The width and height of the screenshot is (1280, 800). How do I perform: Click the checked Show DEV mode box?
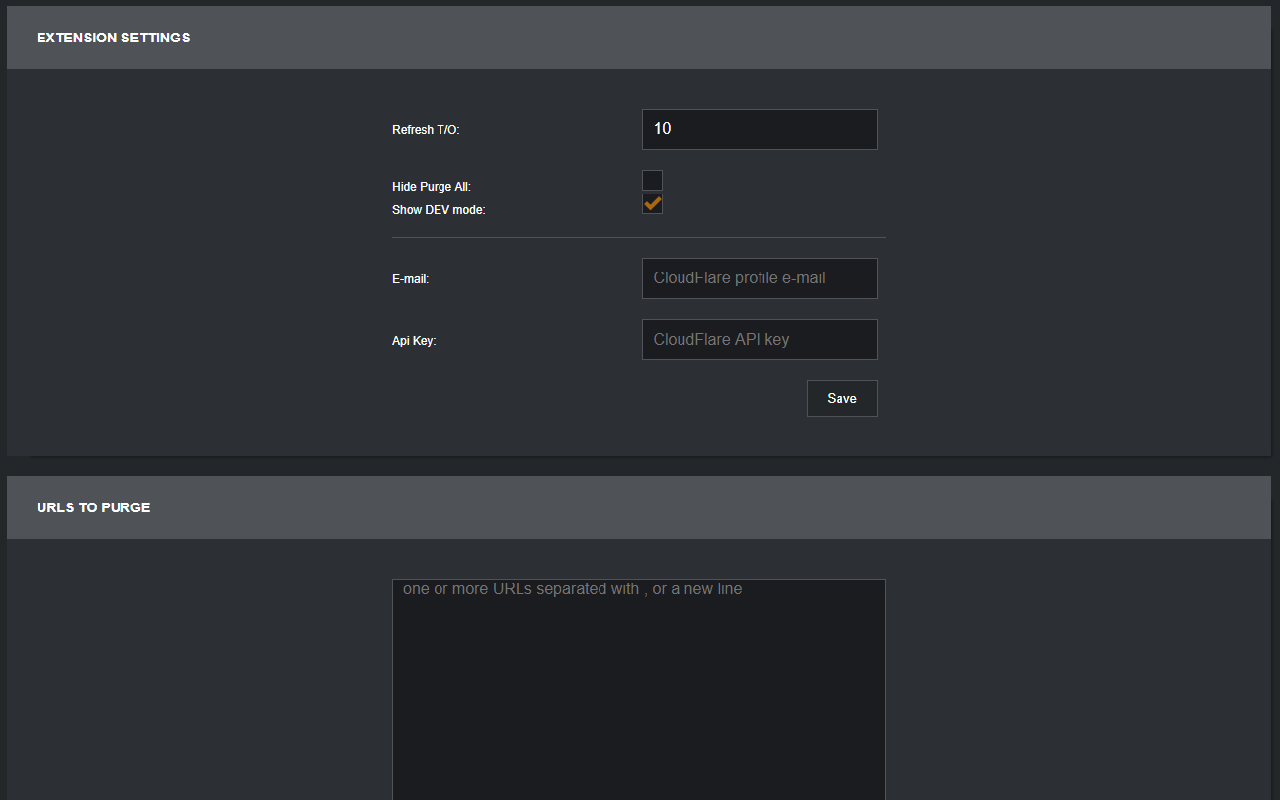(652, 203)
